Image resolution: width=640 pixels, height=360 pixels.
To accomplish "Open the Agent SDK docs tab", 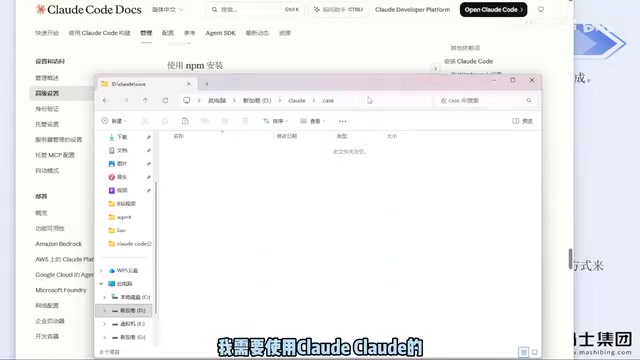I will (220, 33).
